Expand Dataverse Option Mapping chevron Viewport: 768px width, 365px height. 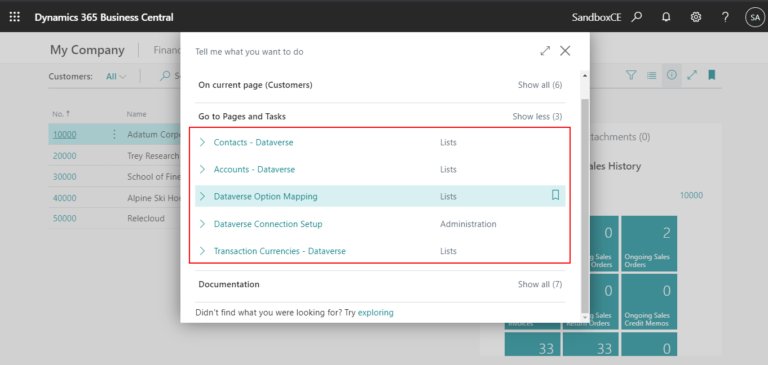[202, 196]
